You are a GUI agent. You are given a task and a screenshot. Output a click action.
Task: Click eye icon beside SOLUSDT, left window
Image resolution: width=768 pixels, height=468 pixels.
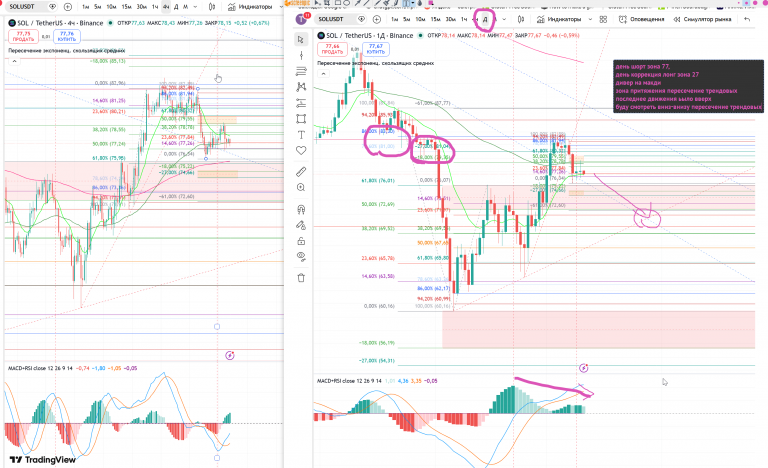click(x=52, y=7)
